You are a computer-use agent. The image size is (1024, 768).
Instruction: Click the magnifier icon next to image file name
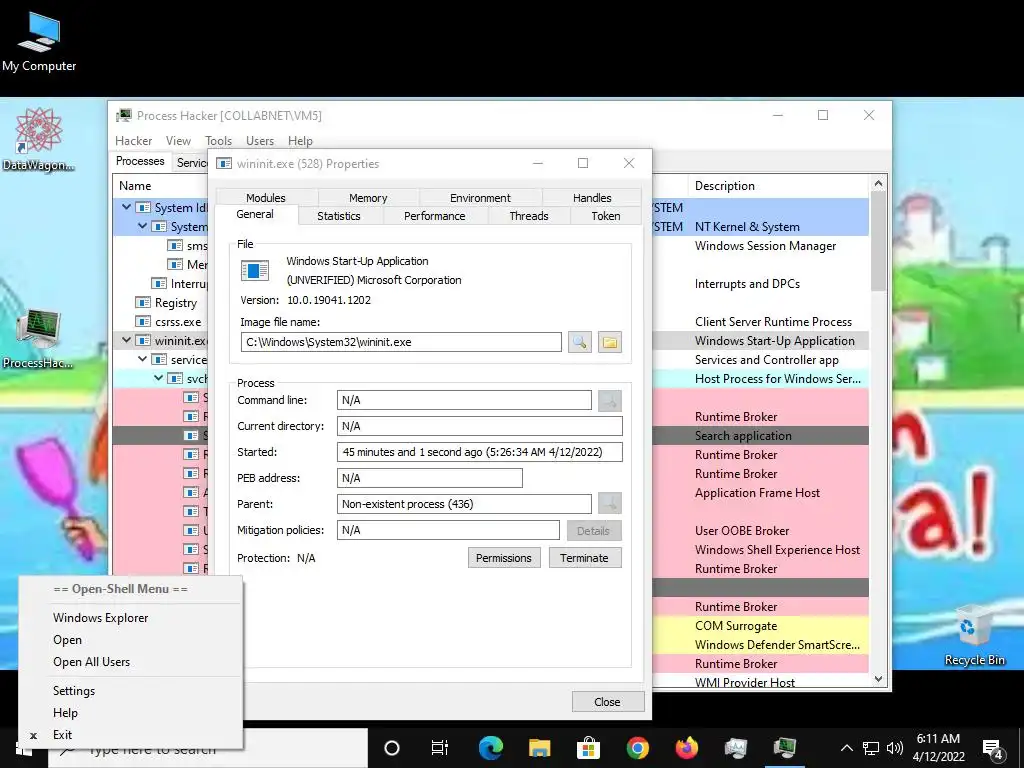(579, 342)
